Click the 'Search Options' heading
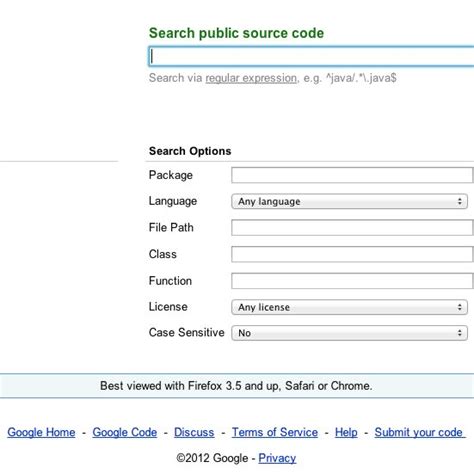 point(190,151)
